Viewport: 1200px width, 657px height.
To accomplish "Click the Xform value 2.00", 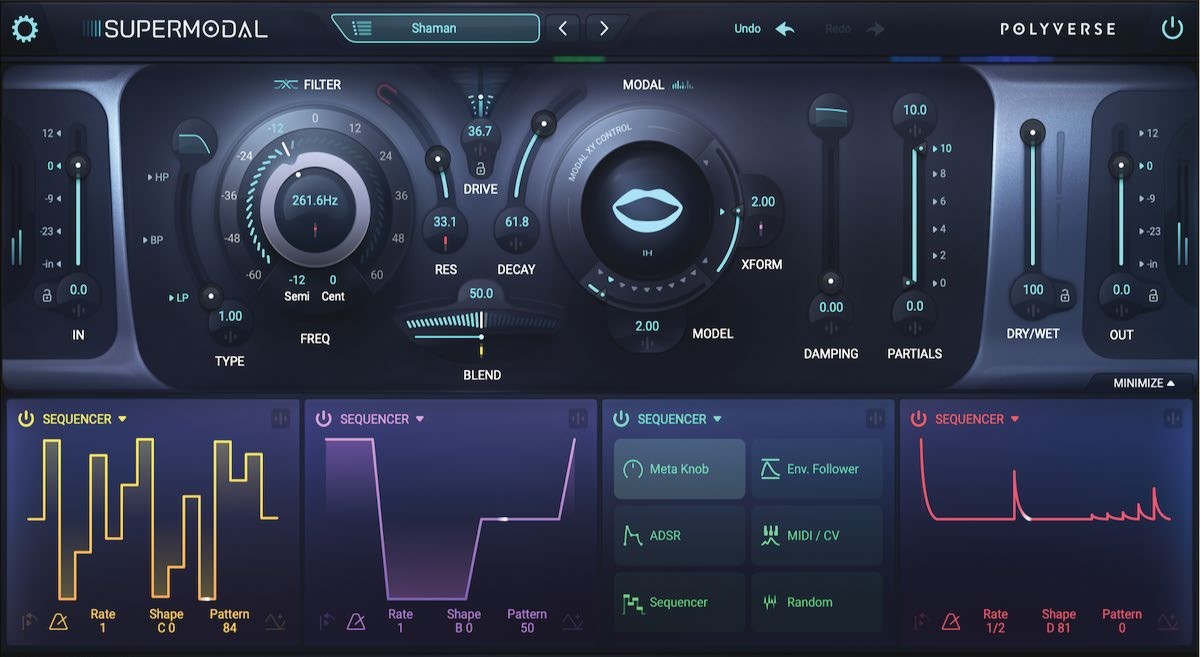I will tap(763, 201).
